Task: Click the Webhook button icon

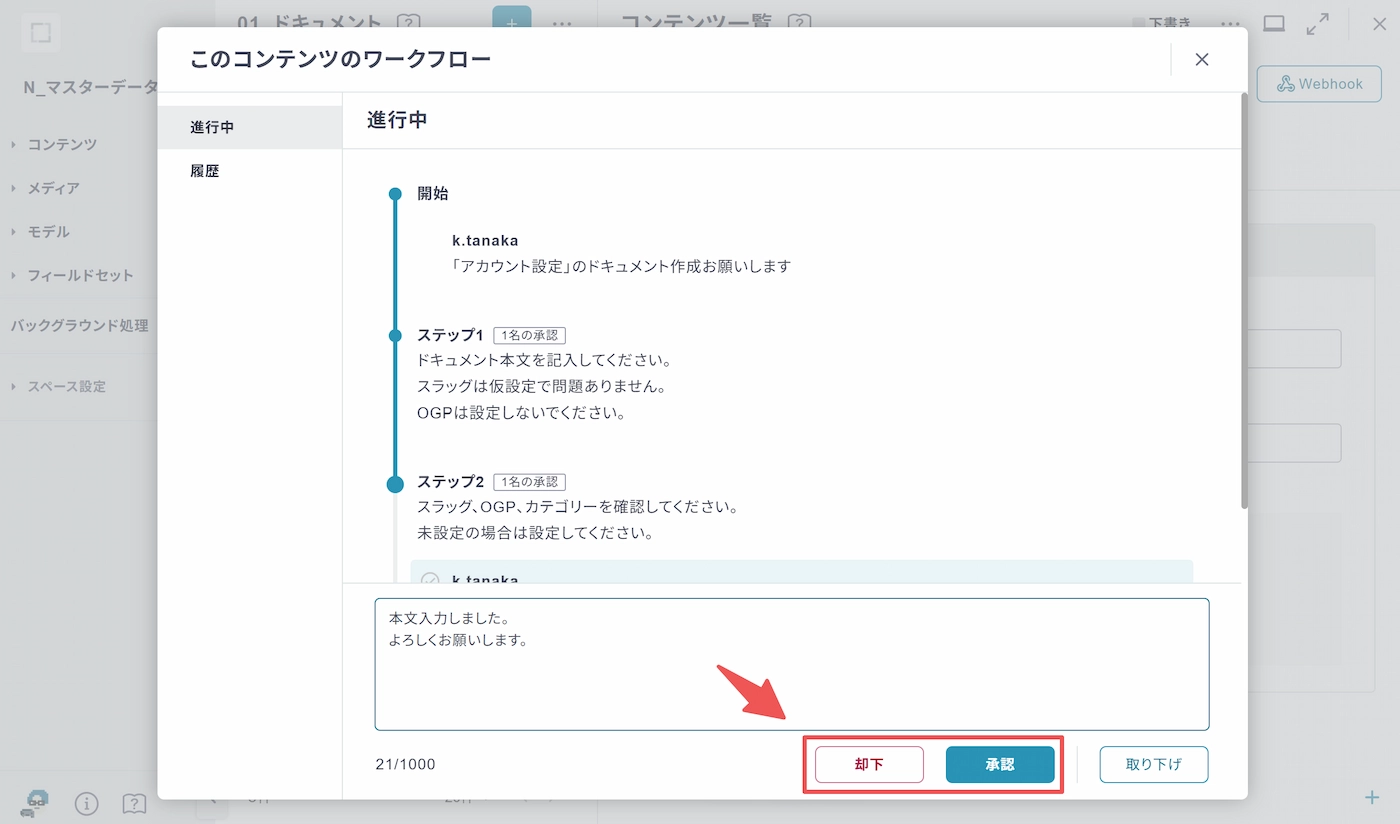Action: pyautogui.click(x=1286, y=84)
